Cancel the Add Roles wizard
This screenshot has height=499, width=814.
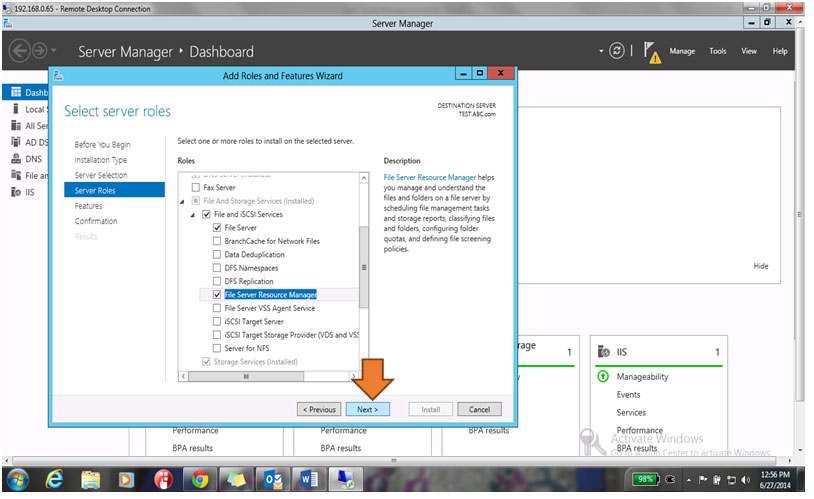(x=479, y=409)
